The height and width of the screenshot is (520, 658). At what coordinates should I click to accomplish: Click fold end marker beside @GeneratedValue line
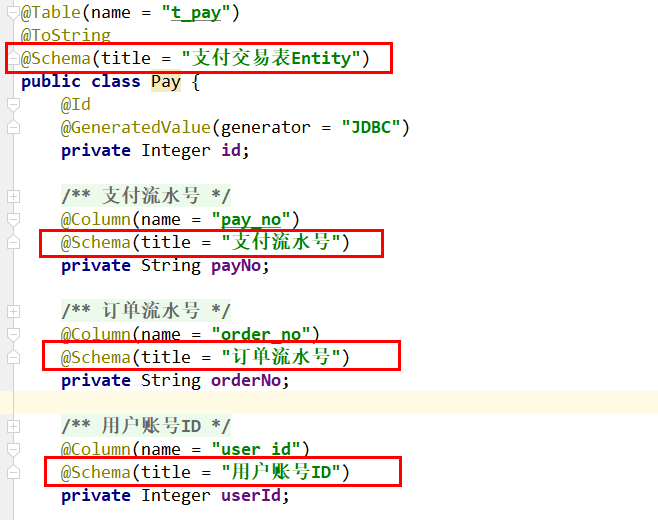(x=13, y=128)
